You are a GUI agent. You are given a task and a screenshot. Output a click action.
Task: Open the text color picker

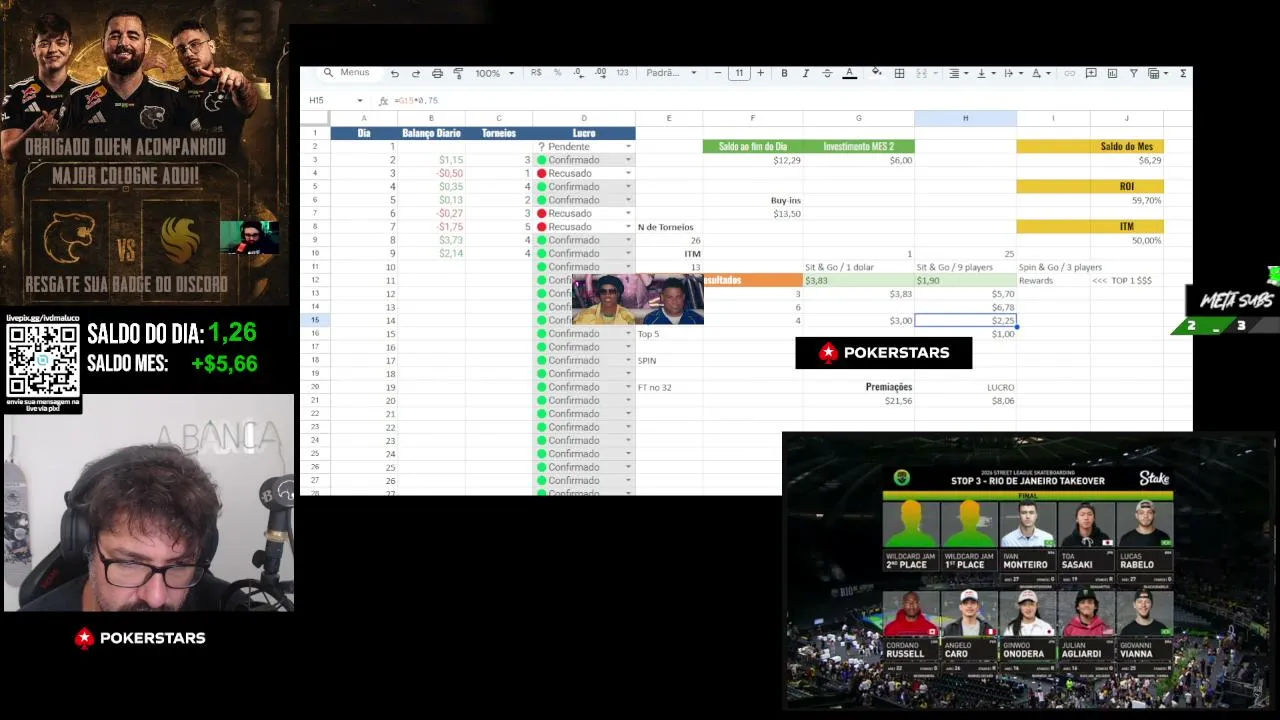click(849, 73)
